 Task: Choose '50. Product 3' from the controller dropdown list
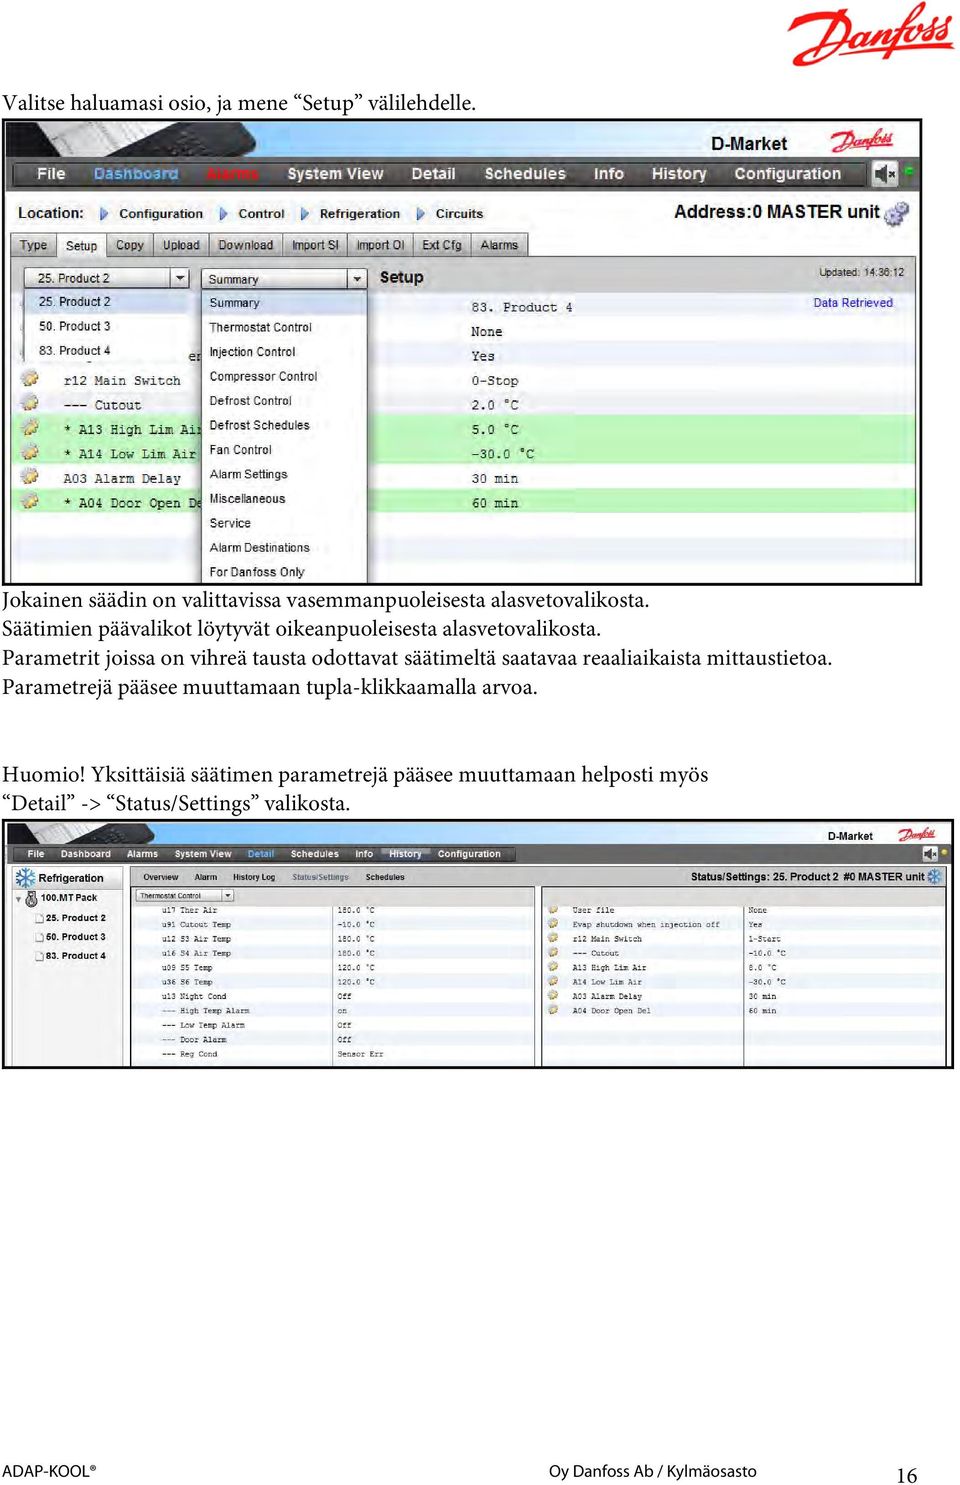pos(75,326)
